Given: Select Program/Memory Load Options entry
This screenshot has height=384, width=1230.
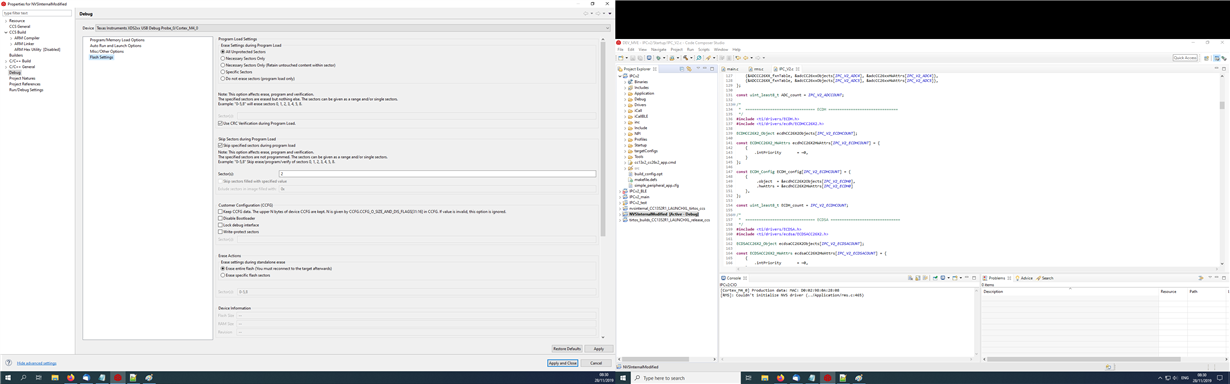Looking at the screenshot, I should point(117,40).
